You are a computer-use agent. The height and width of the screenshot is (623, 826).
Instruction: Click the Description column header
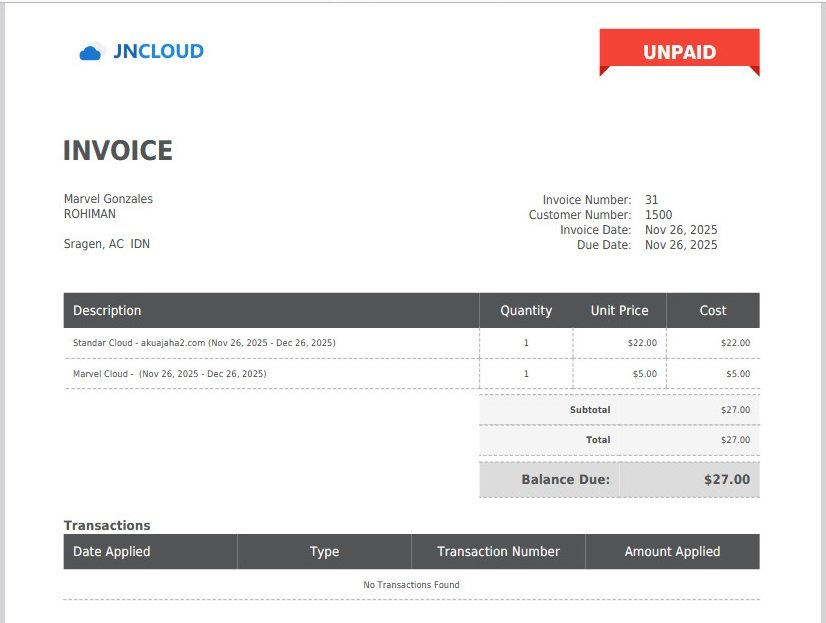pos(107,311)
